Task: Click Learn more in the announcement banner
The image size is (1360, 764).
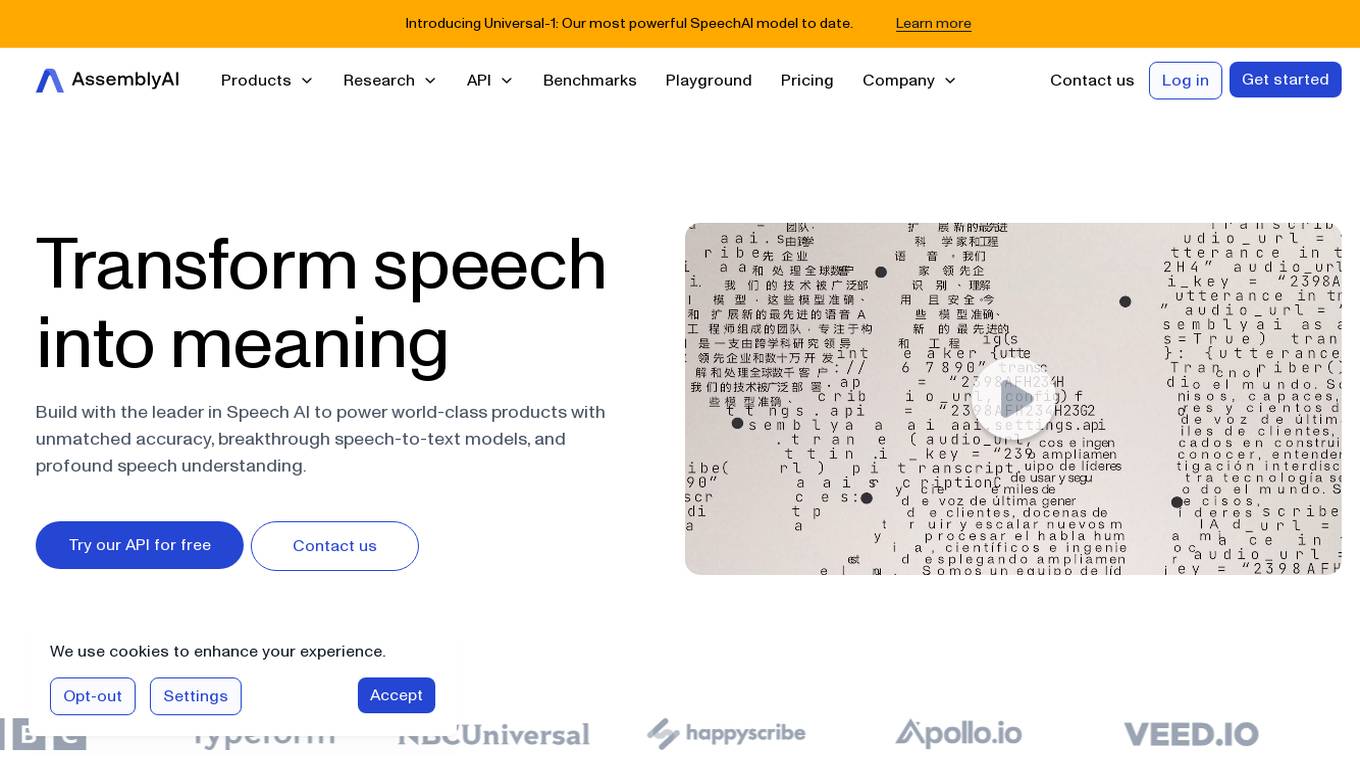Action: coord(933,23)
